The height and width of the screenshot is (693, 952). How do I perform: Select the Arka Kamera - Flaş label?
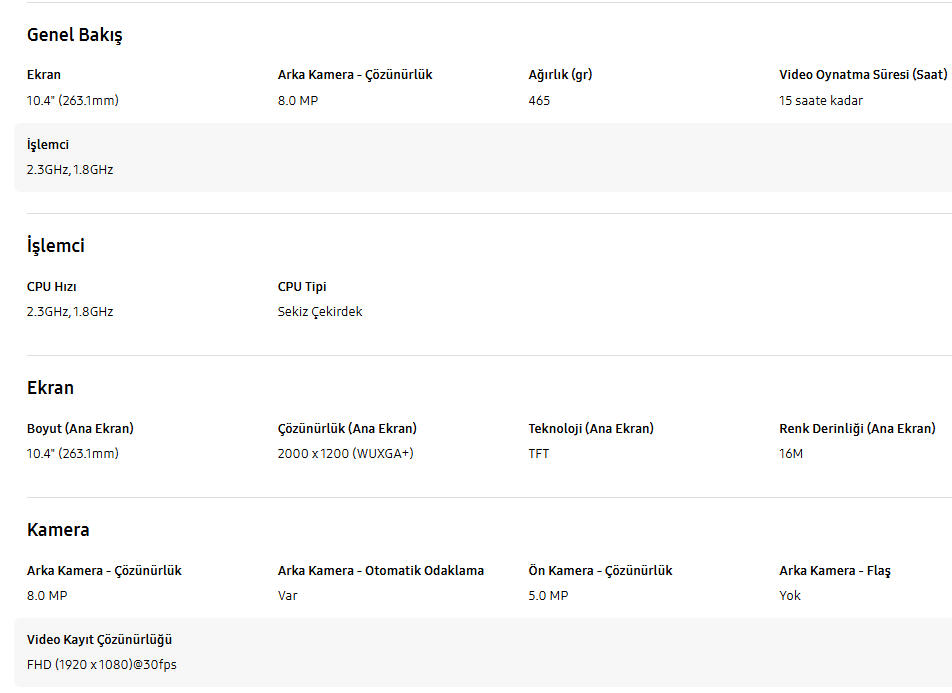835,571
